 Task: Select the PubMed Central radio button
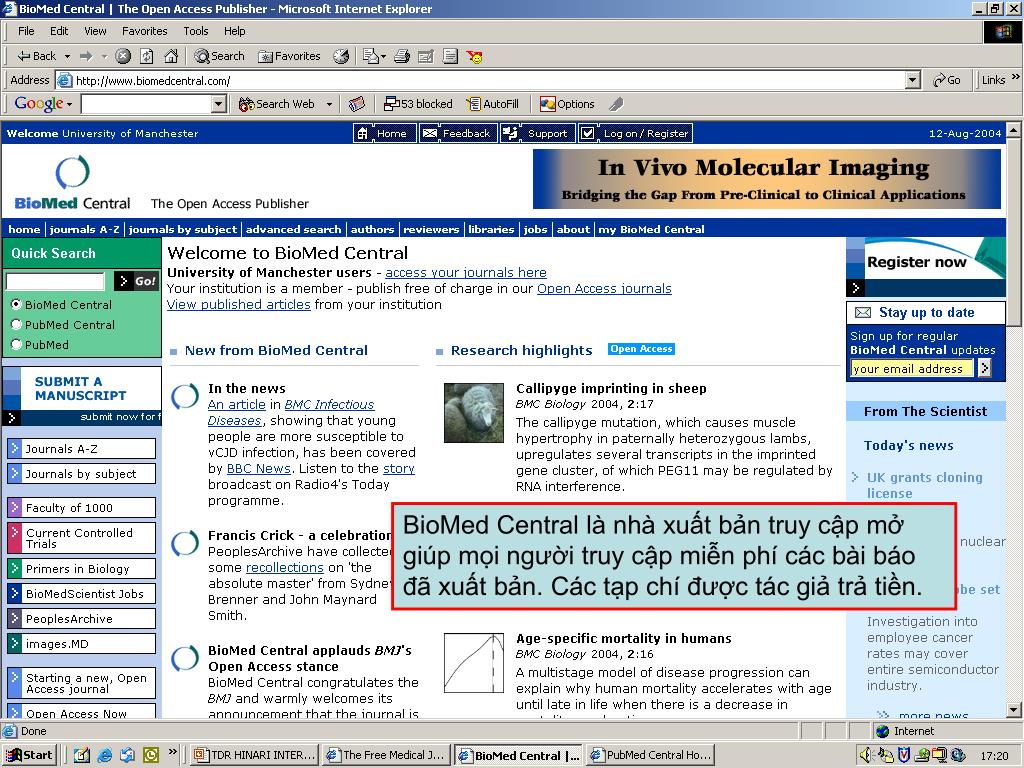pyautogui.click(x=16, y=325)
